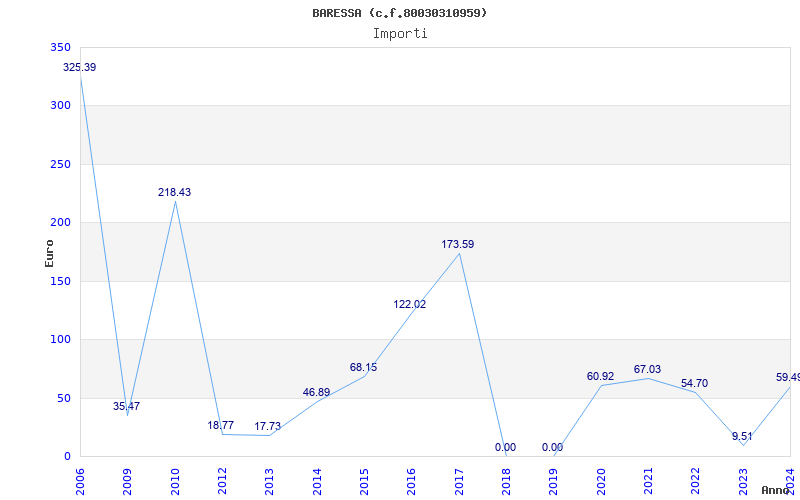
Task: Click the 9.51 data label
Action: pyautogui.click(x=742, y=437)
